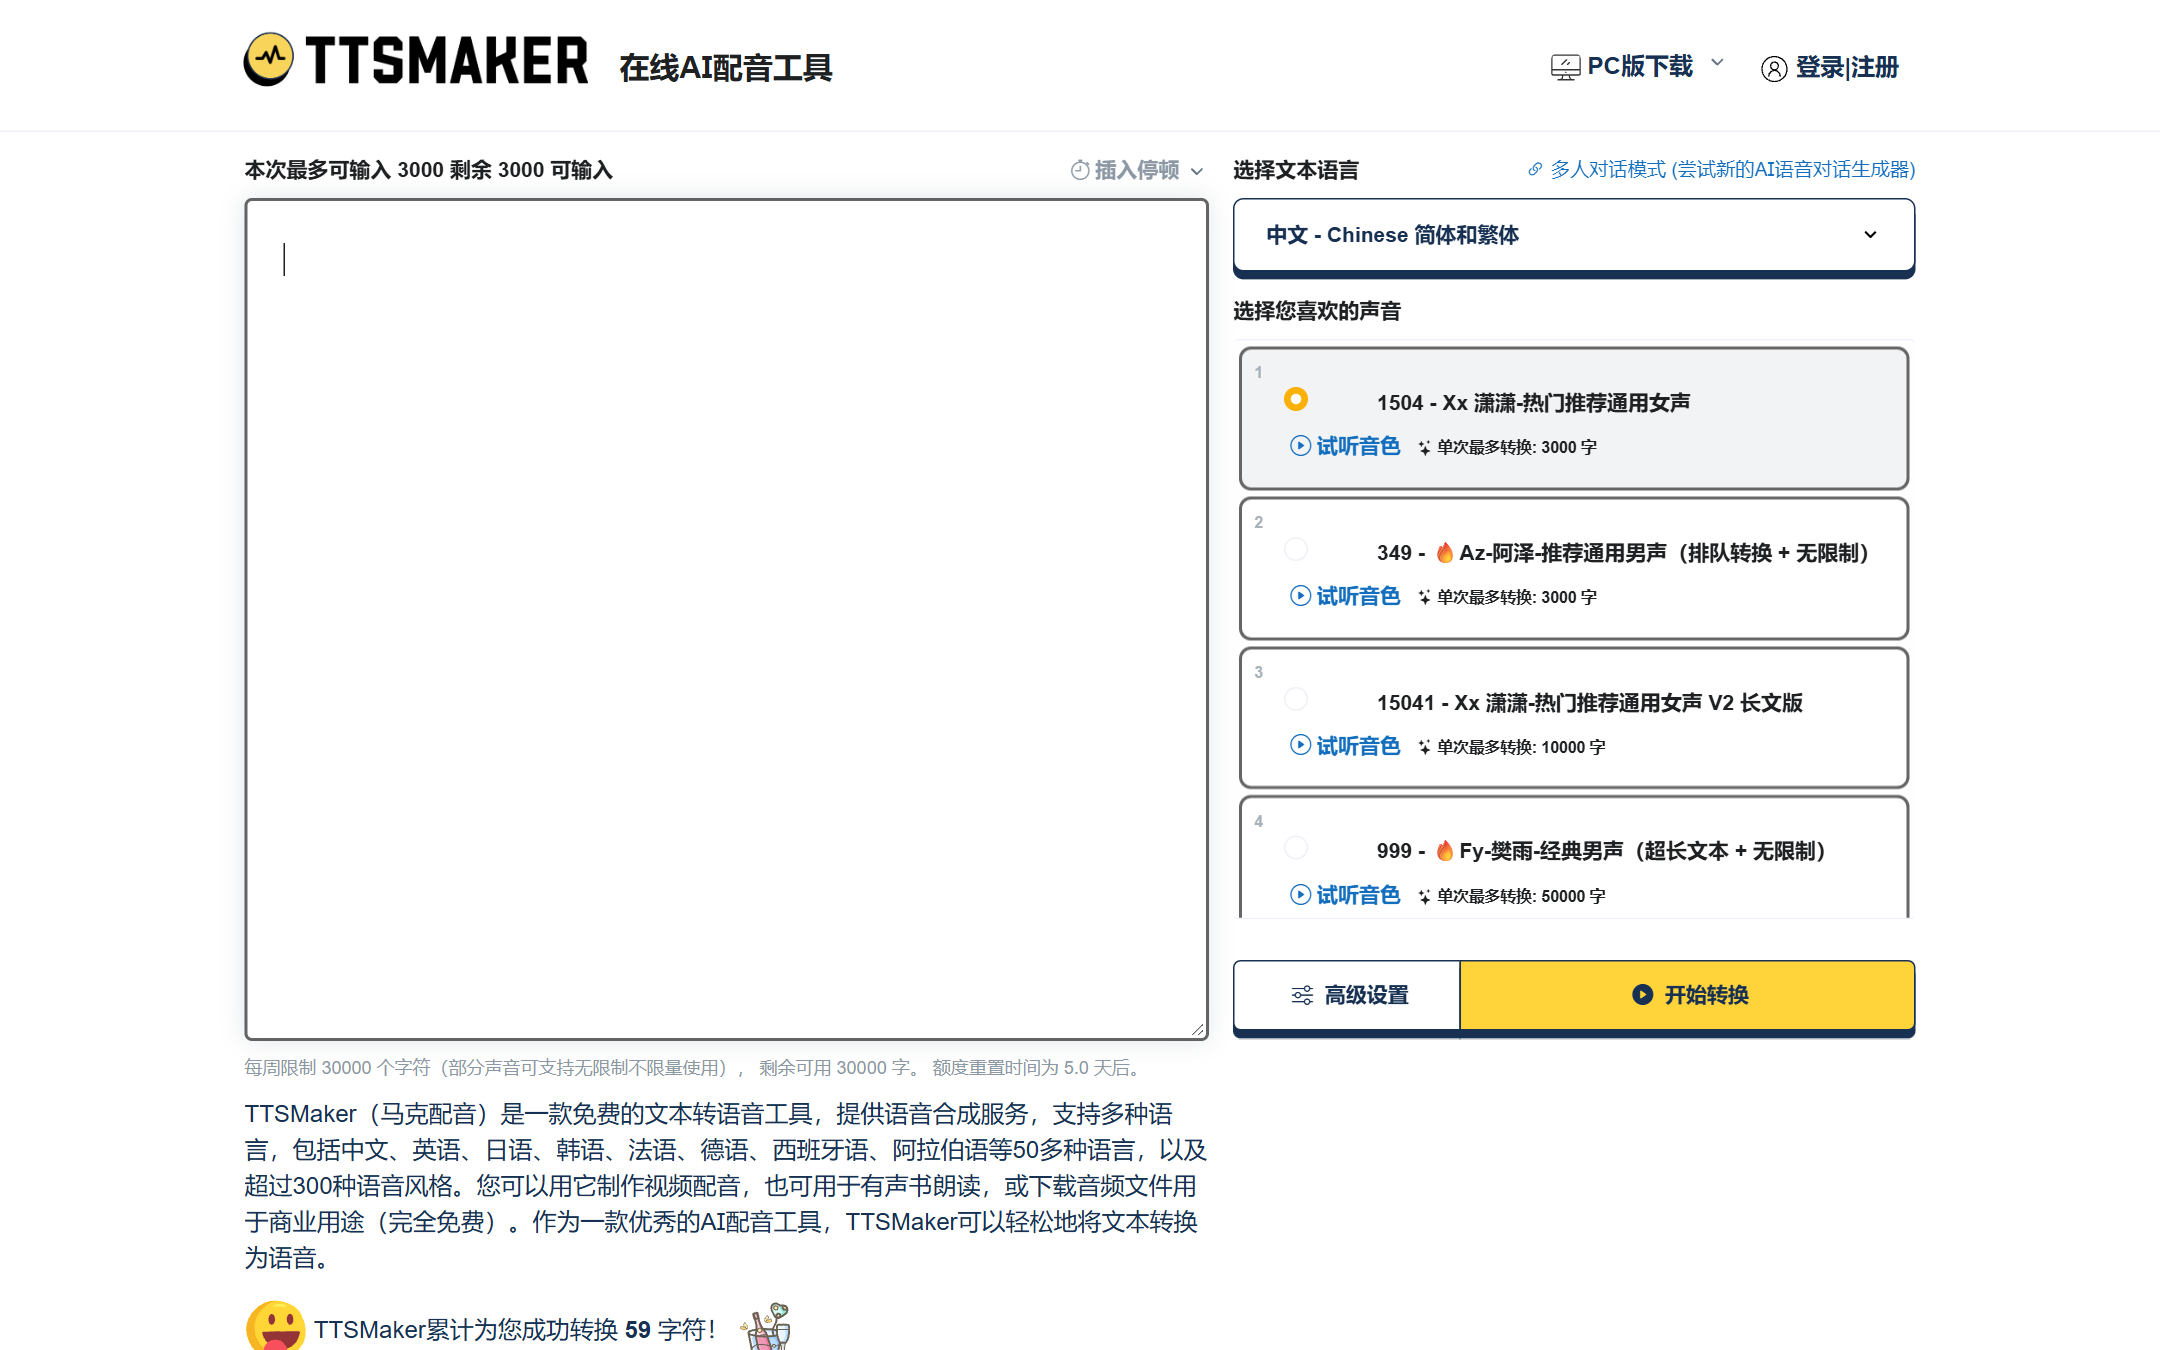Screen dimensions: 2160x1350
Task: Click the fire icon on Fy-樊雨 voice
Action: 1444,850
